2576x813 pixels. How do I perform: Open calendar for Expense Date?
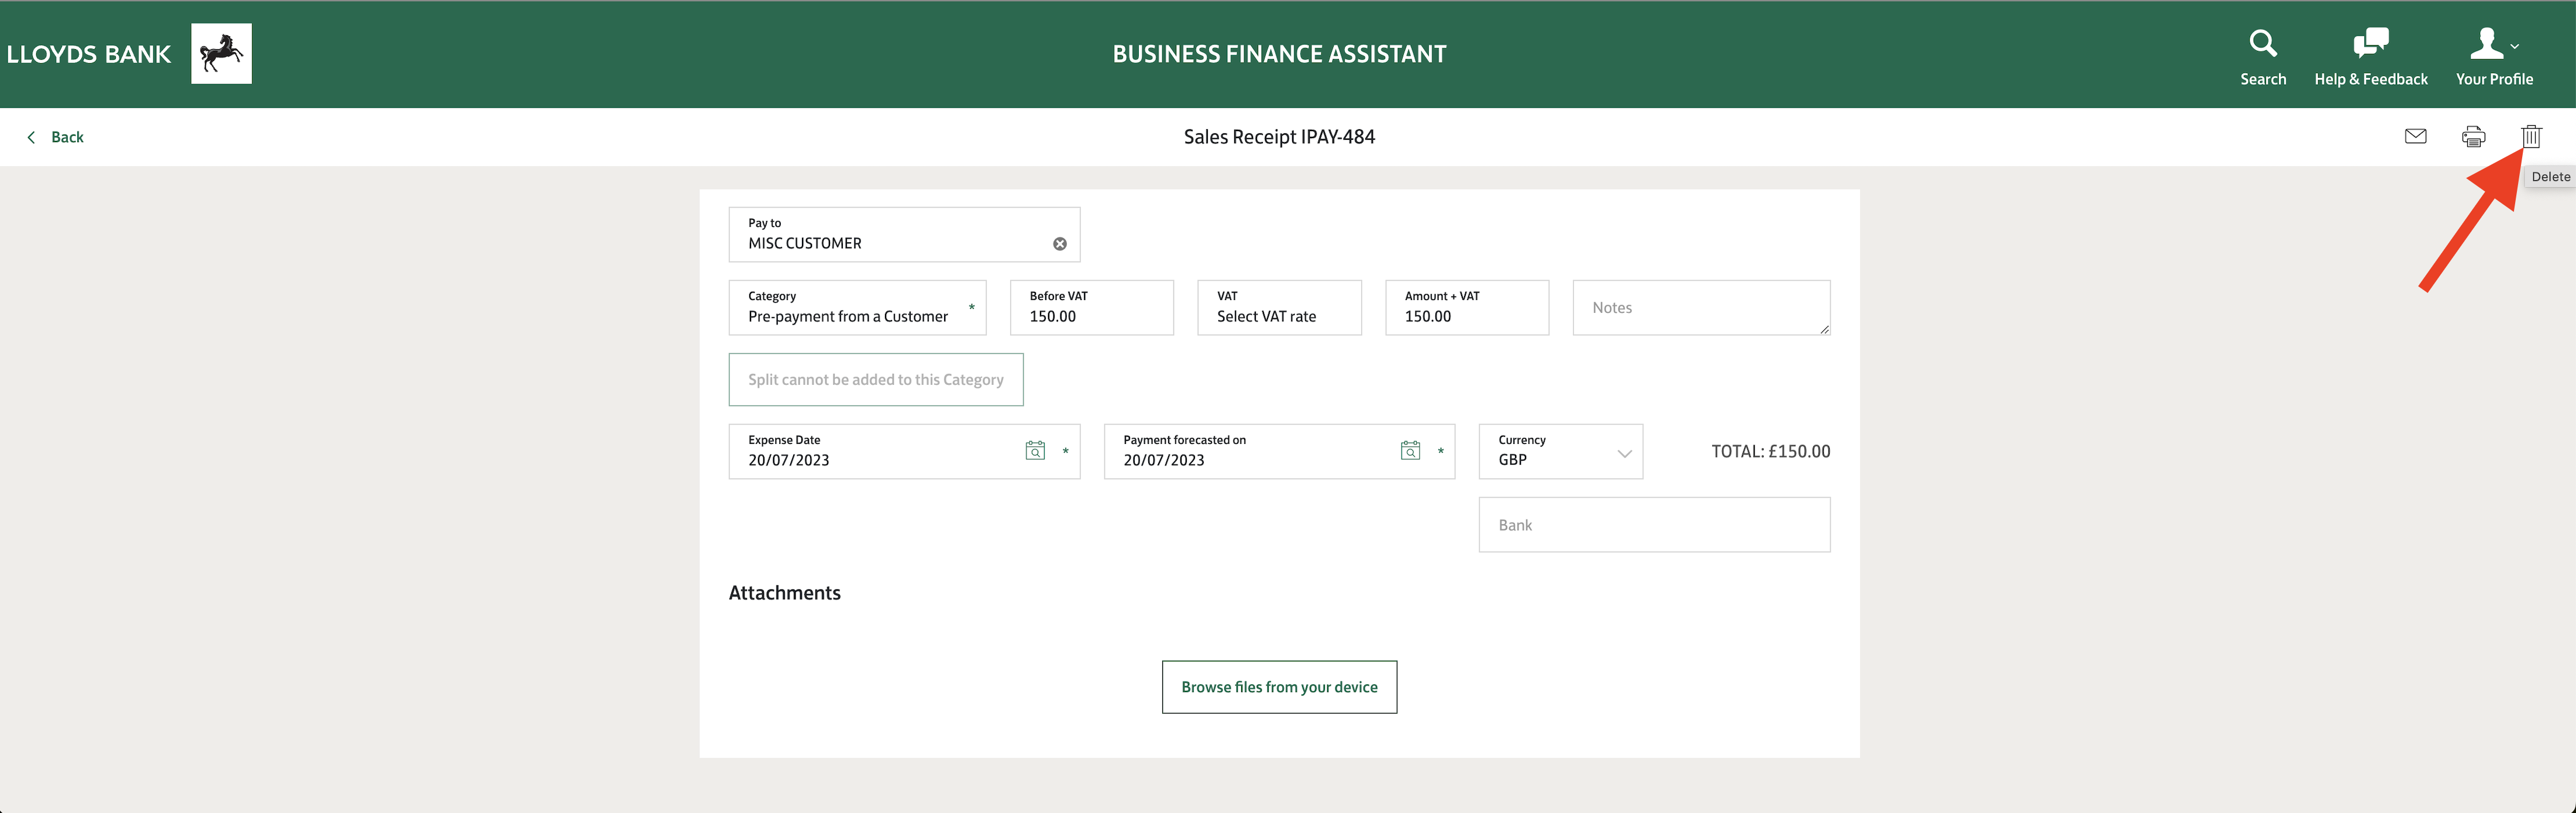[x=1035, y=451]
